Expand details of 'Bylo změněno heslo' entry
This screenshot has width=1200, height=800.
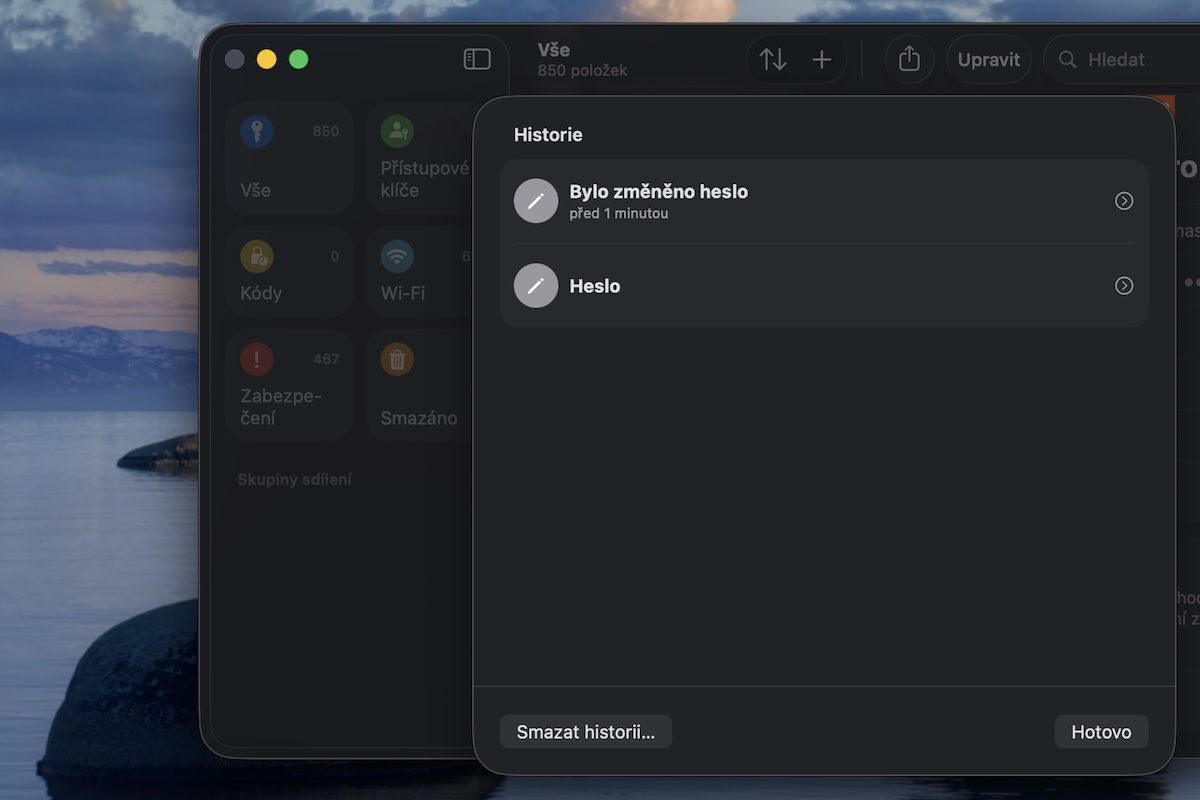point(1124,200)
